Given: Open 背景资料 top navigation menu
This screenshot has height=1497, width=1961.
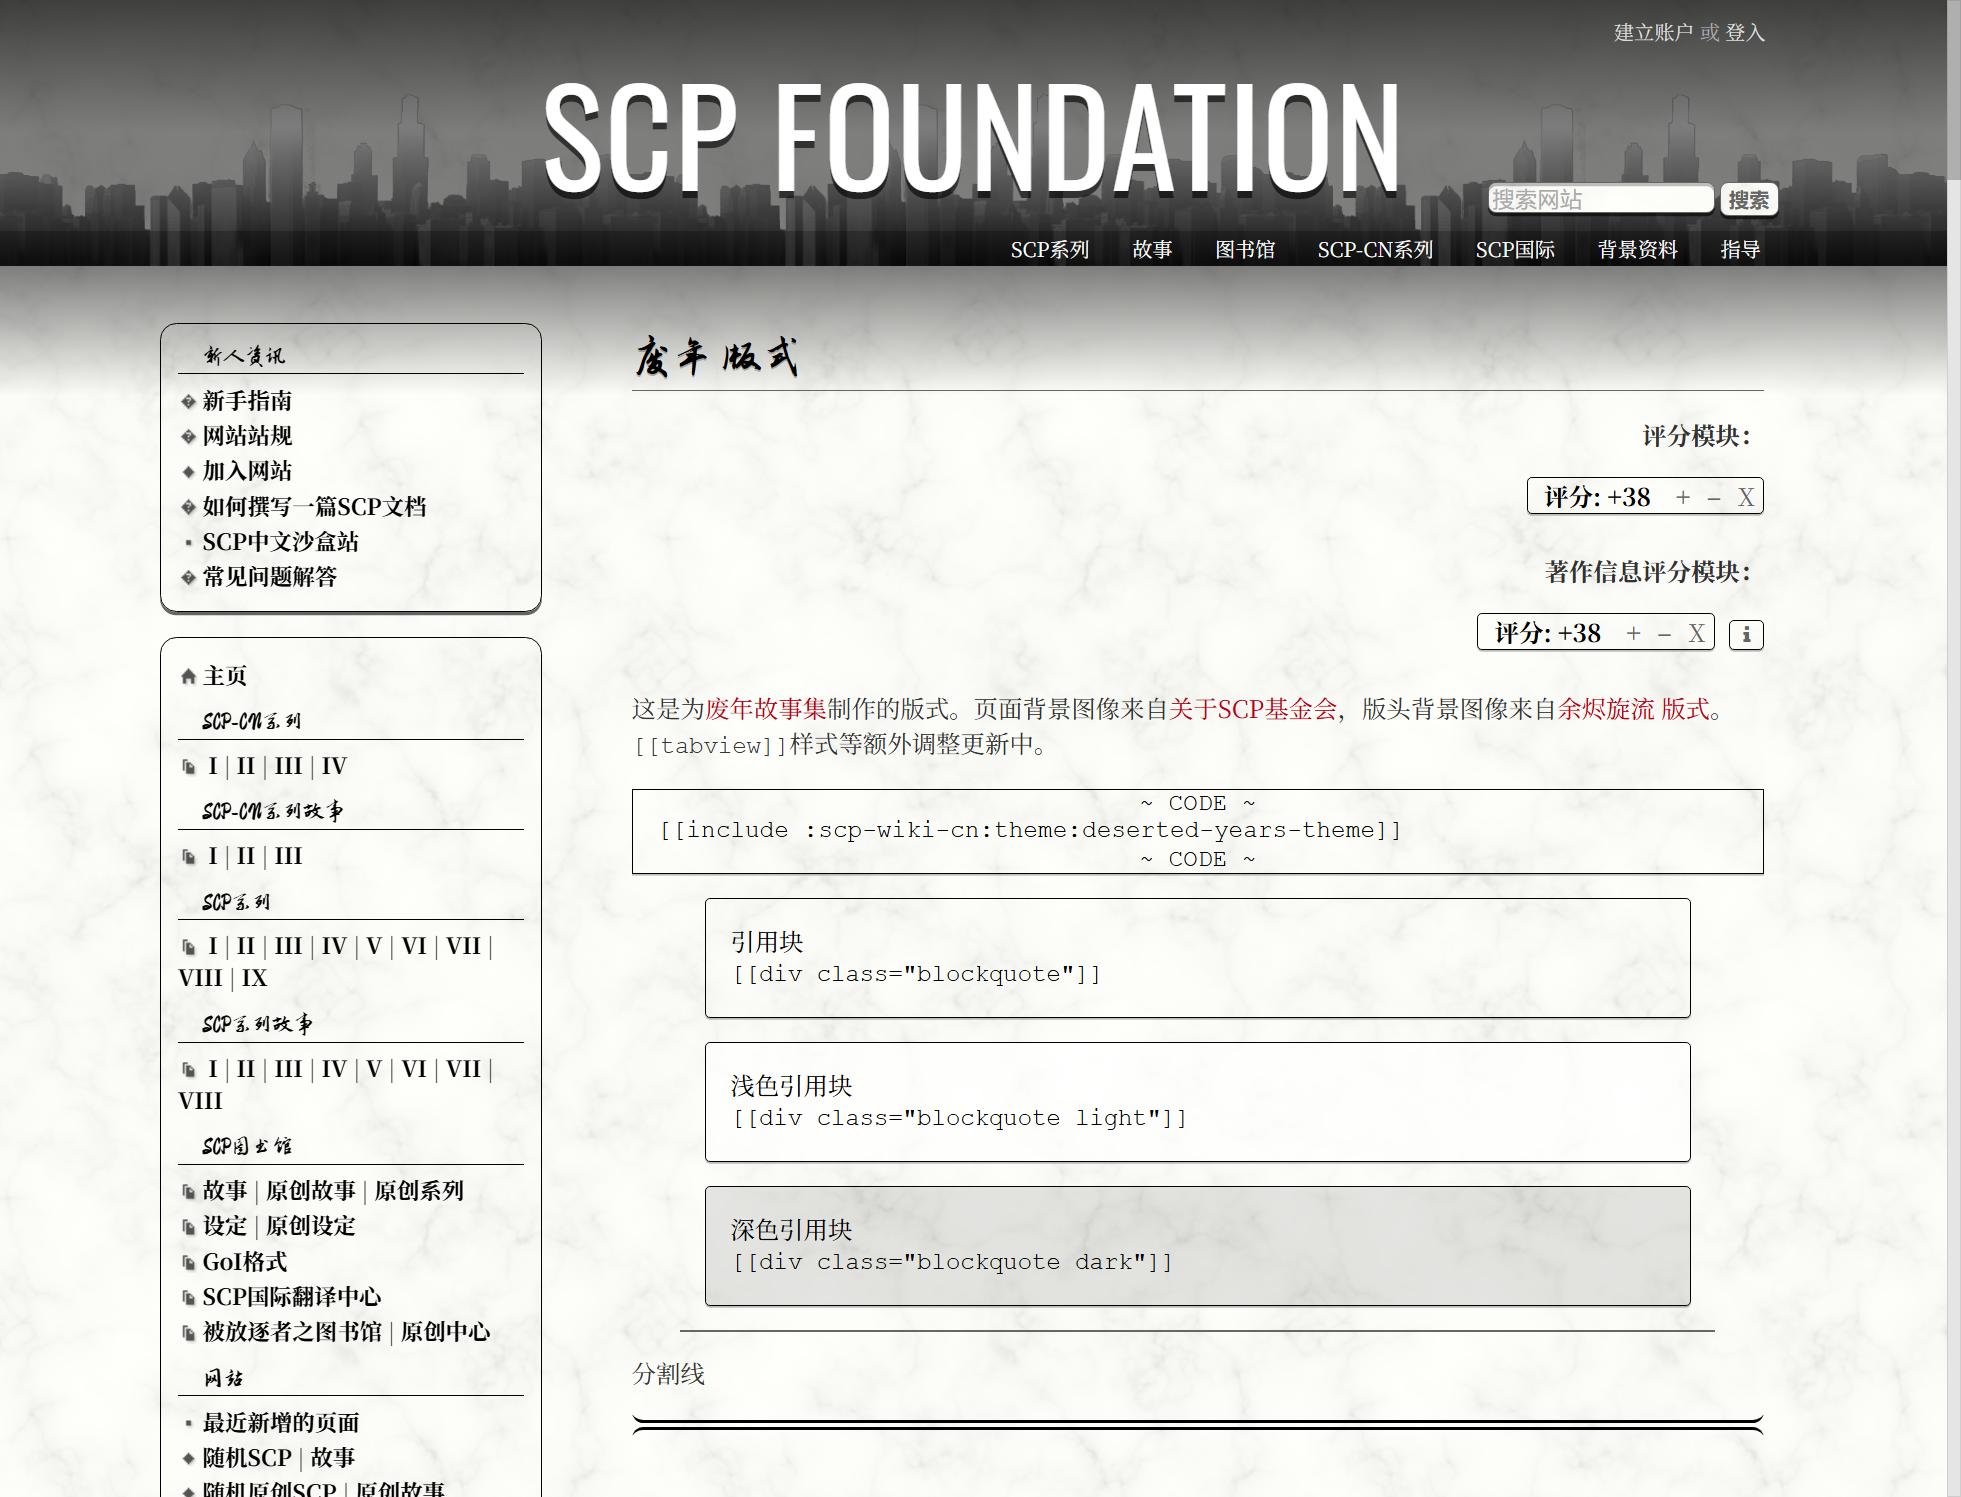Looking at the screenshot, I should [1637, 249].
